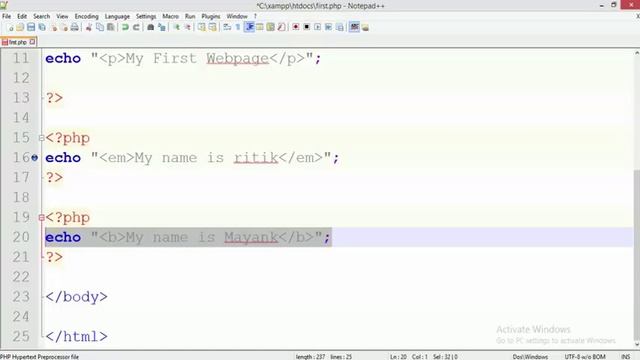Screen dimensions: 640x360
Task: Click the Zoom Out toolbar icon
Action: [x=187, y=27]
